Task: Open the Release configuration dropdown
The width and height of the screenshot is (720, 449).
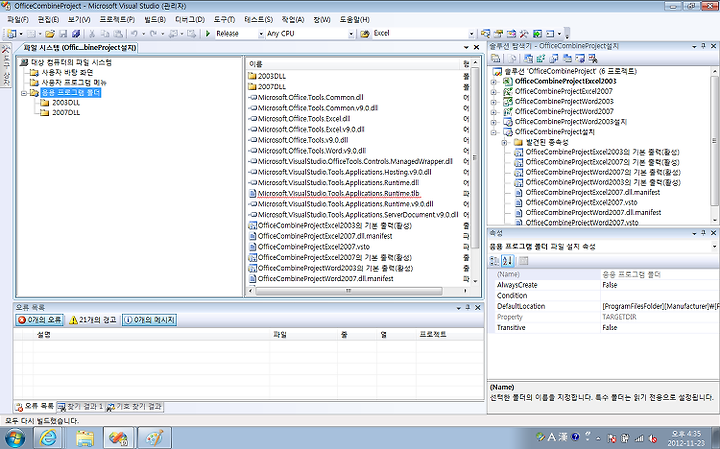Action: click(x=261, y=34)
